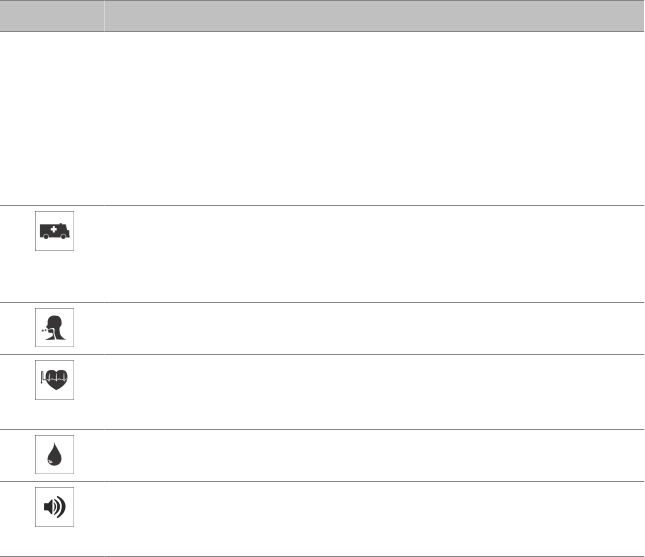Viewport: 645px width, 557px height.
Task: Click the speaker volume icon
Action: tap(54, 507)
